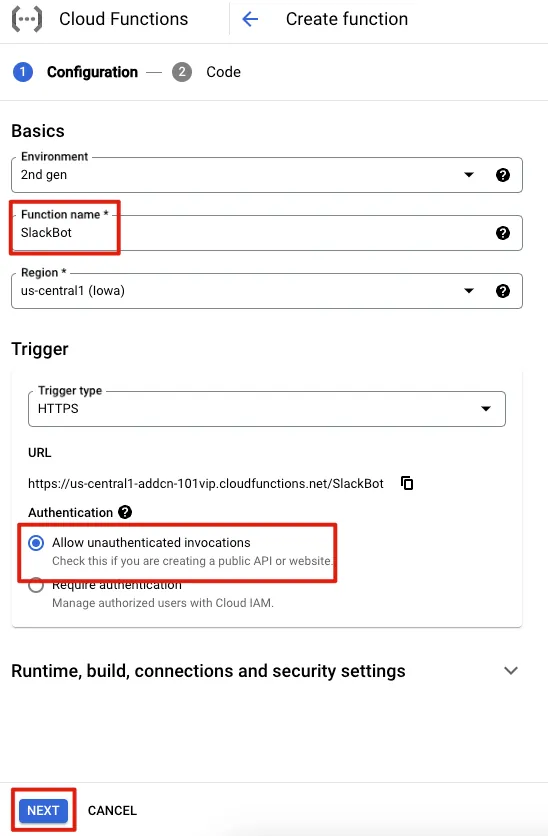The image size is (548, 836).
Task: Open the Trigger type HTTPS dropdown
Action: click(x=267, y=409)
